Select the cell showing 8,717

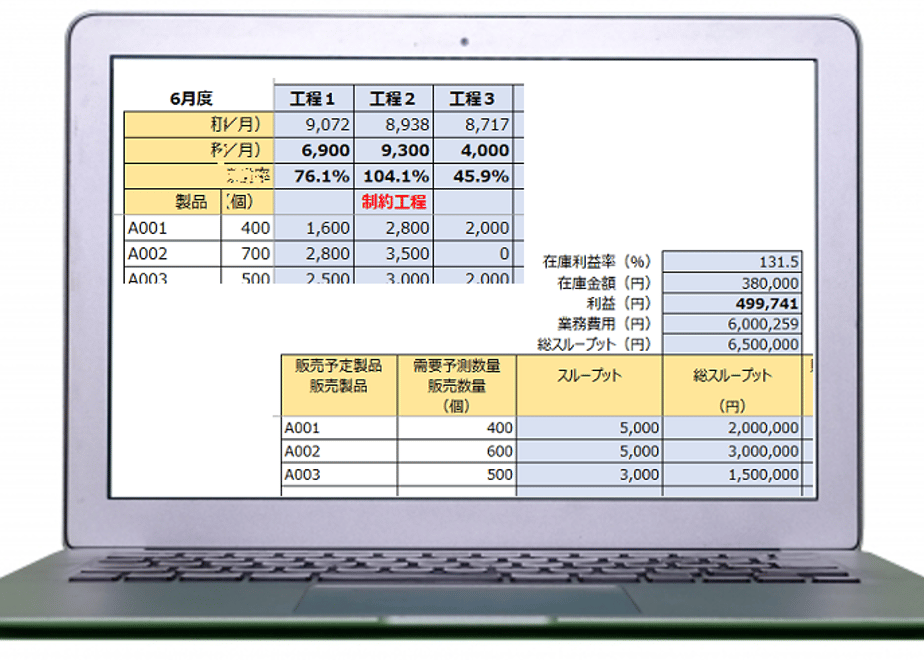click(473, 124)
